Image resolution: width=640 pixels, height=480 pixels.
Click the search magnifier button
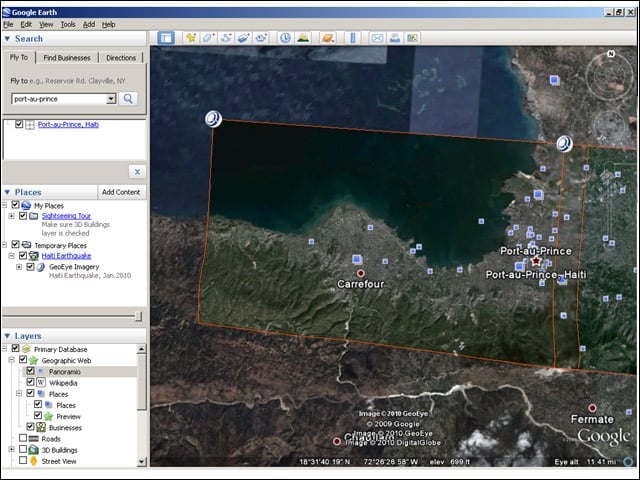tap(128, 99)
